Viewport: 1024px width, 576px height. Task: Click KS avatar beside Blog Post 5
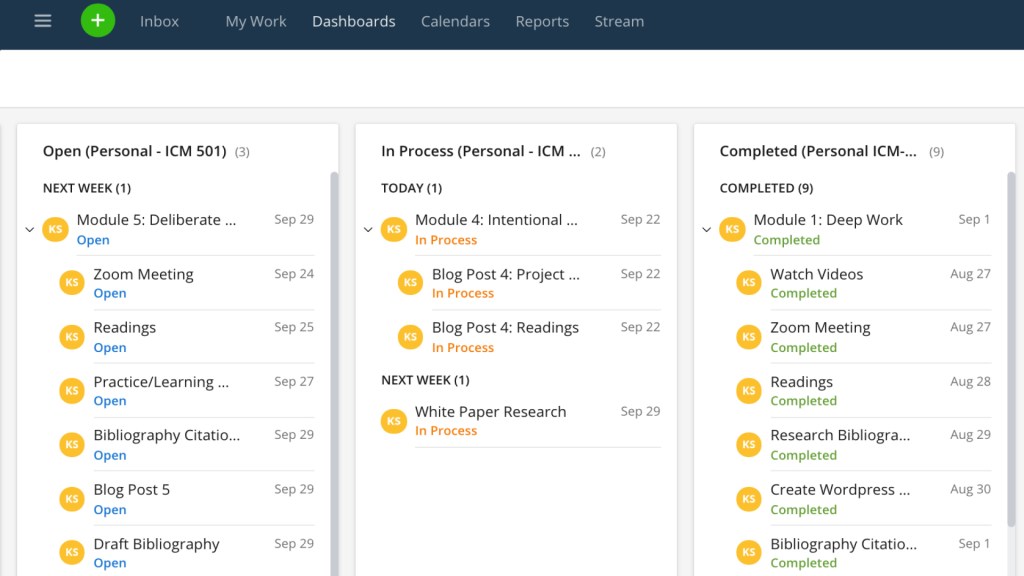coord(72,499)
